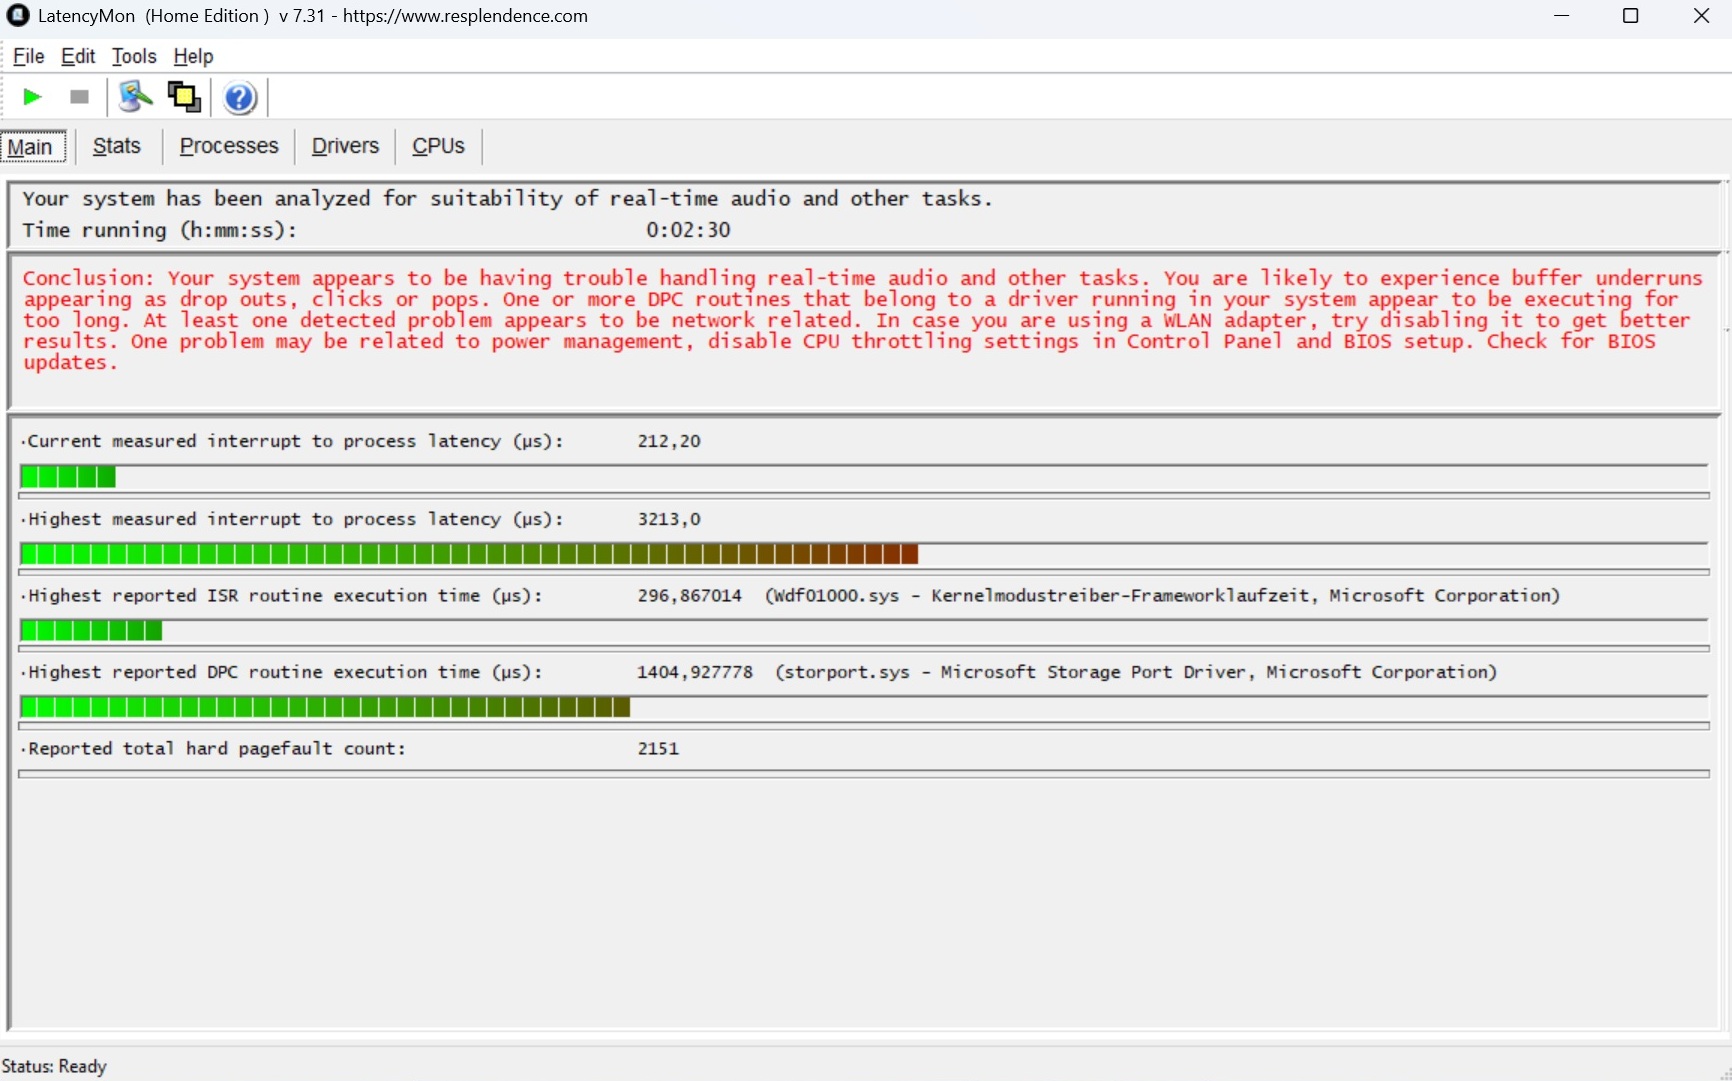Open the options icon with the monitor and pen
Viewport: 1732px width, 1081px height.
135,97
